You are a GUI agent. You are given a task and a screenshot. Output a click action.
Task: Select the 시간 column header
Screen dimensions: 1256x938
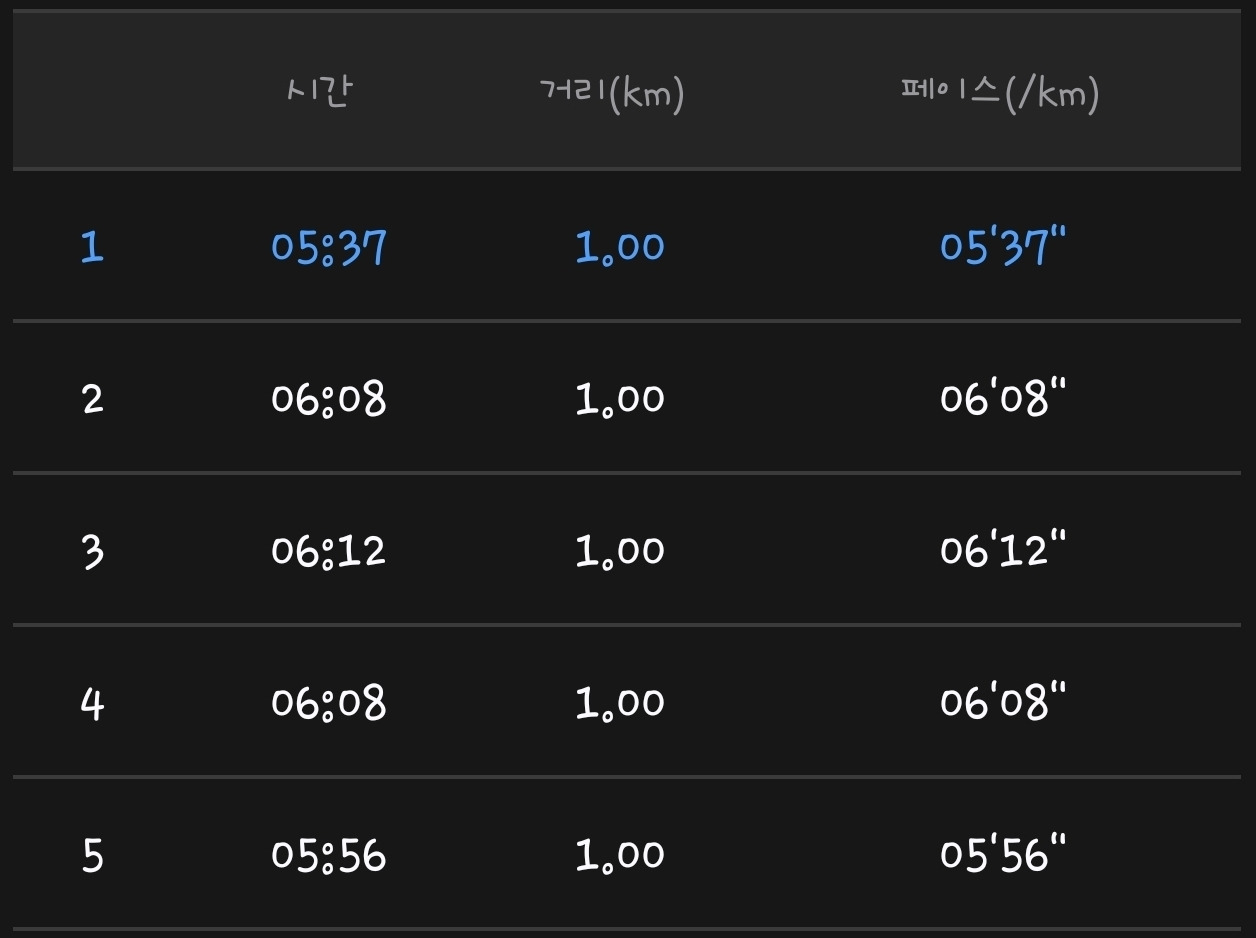(x=319, y=92)
